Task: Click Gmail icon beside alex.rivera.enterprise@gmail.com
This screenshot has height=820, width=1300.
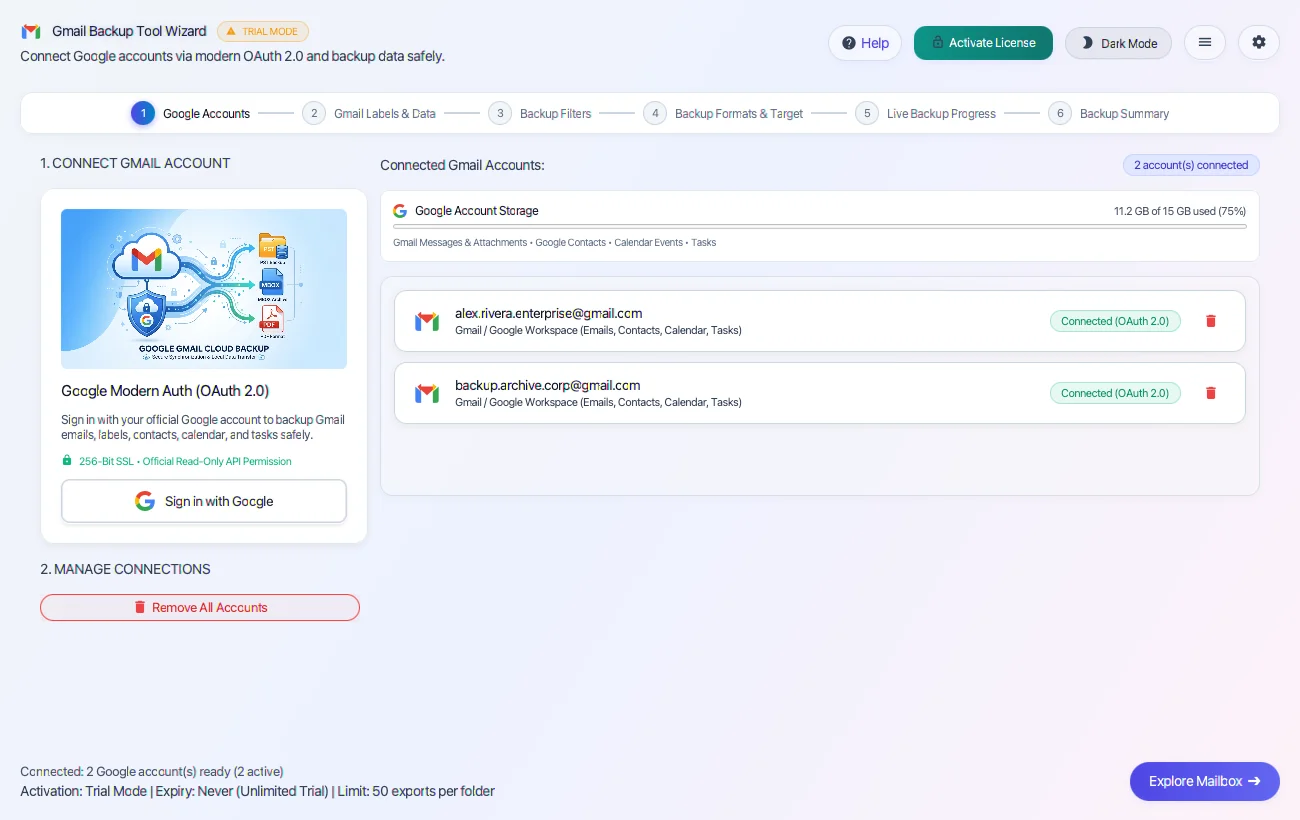Action: click(427, 321)
